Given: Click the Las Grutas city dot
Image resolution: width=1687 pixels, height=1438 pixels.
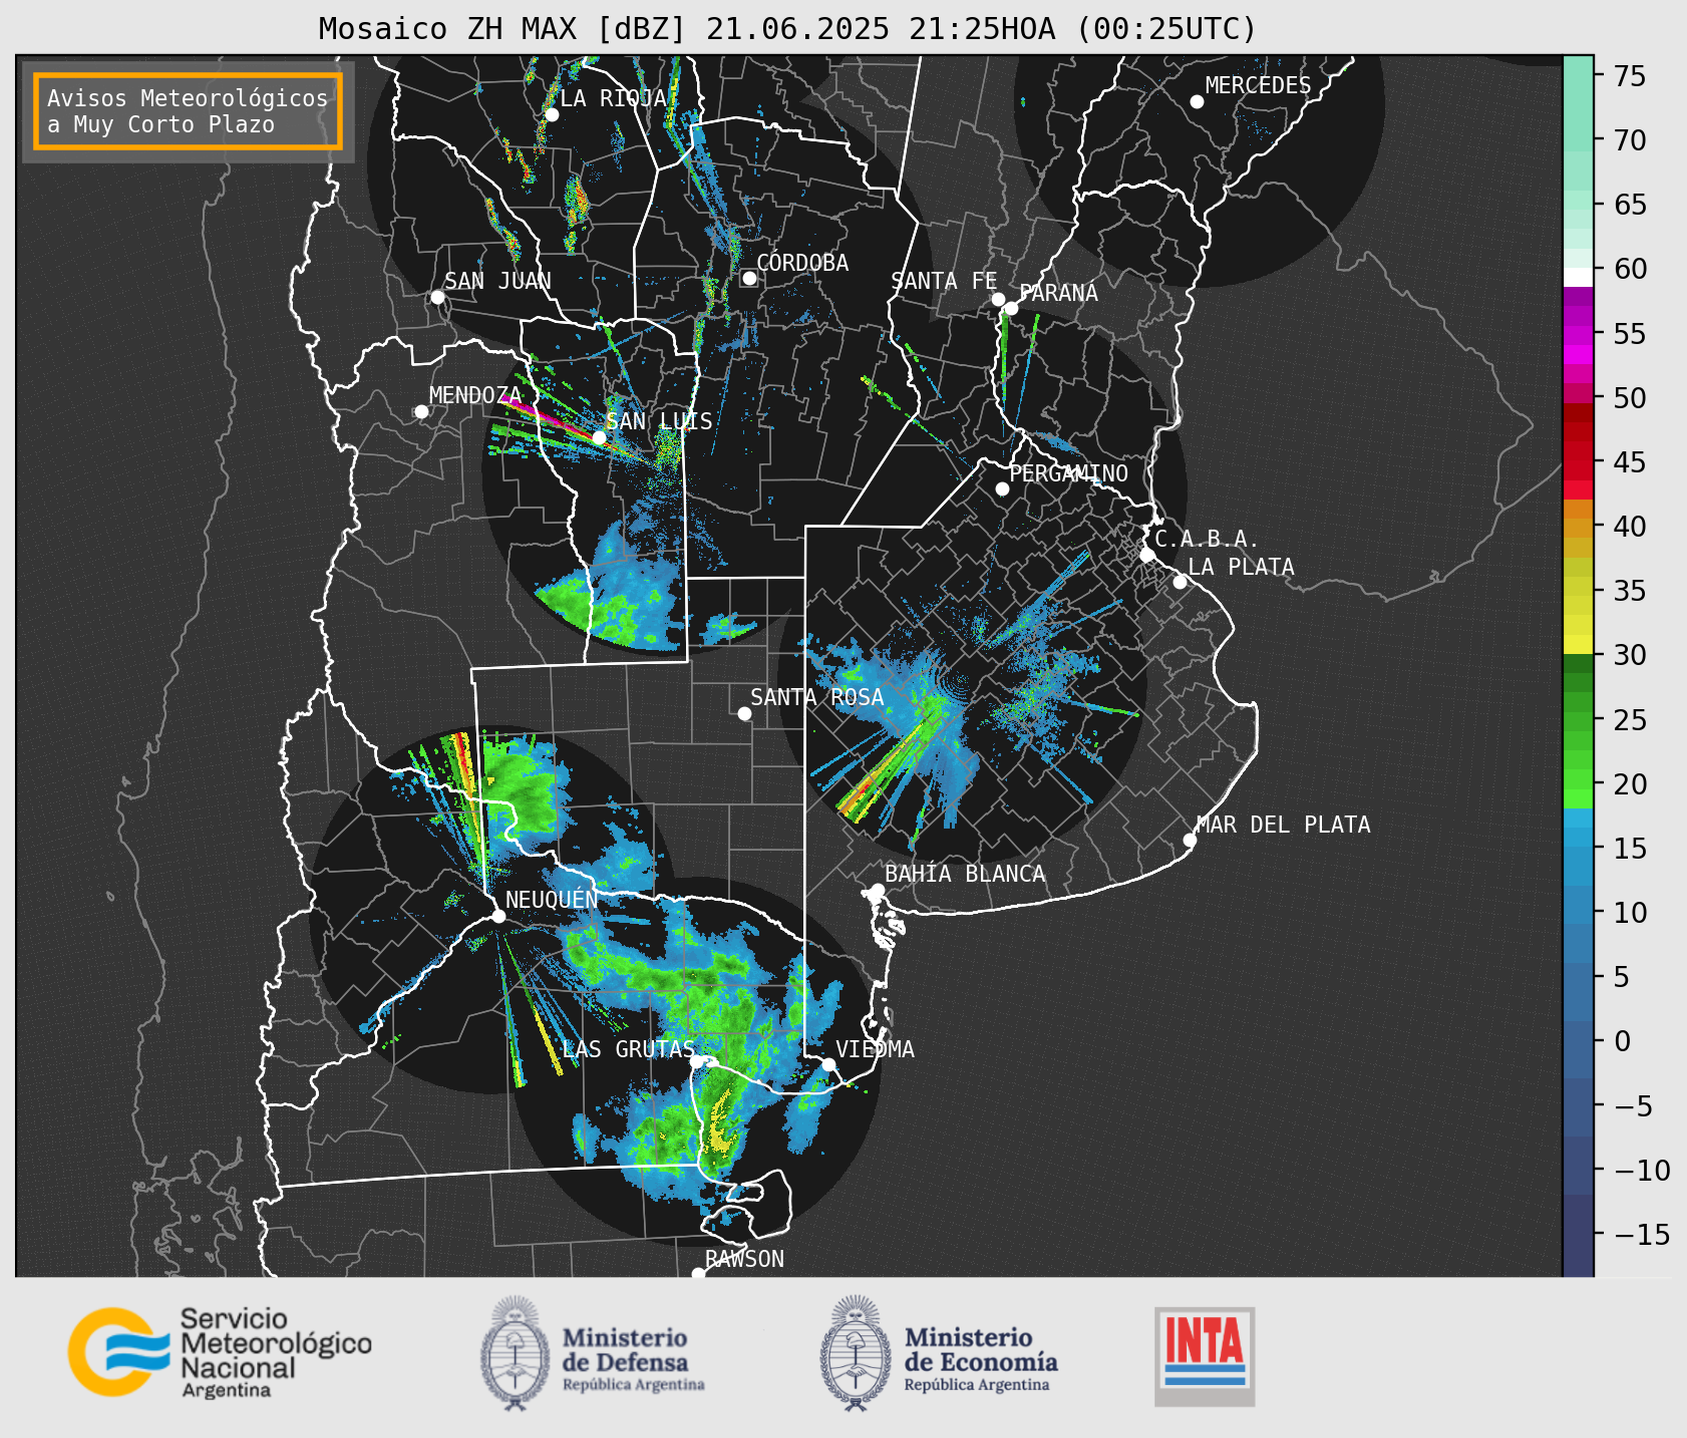Looking at the screenshot, I should (x=697, y=1061).
